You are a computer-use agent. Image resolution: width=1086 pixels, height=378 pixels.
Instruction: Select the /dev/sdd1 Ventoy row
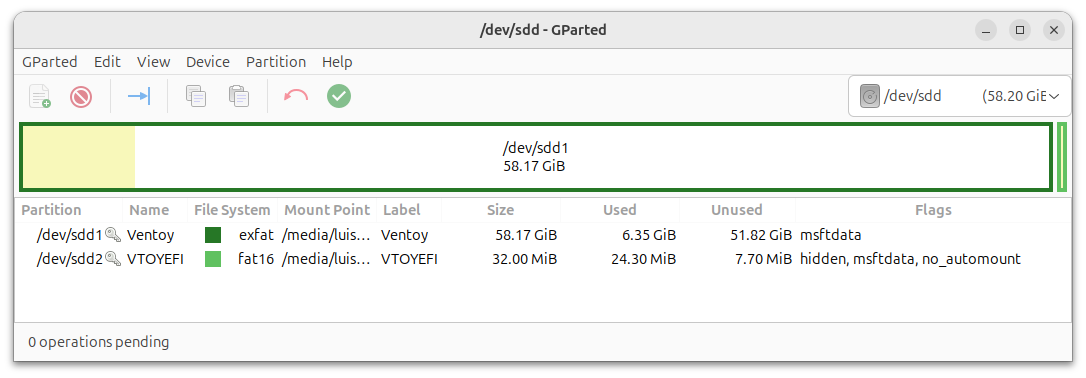(543, 235)
